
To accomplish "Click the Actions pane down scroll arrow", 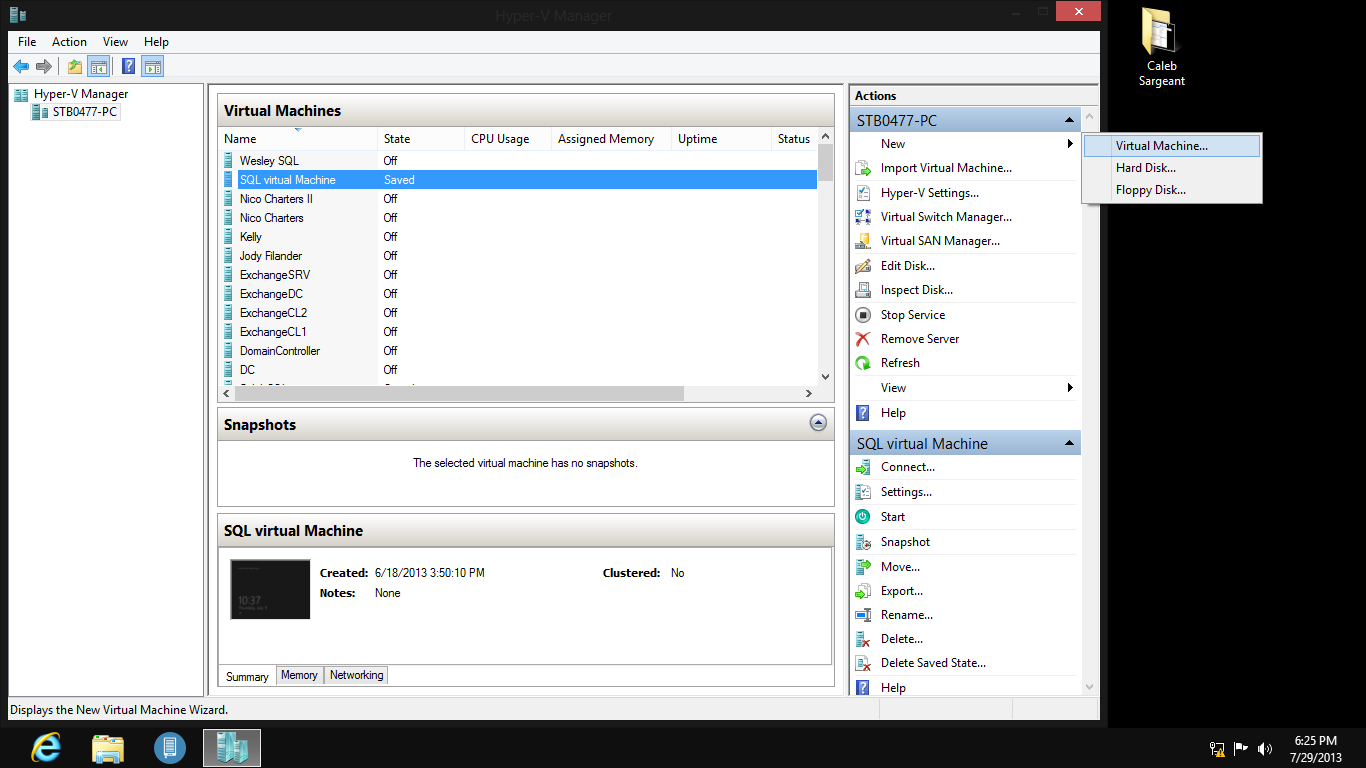I will point(1090,687).
